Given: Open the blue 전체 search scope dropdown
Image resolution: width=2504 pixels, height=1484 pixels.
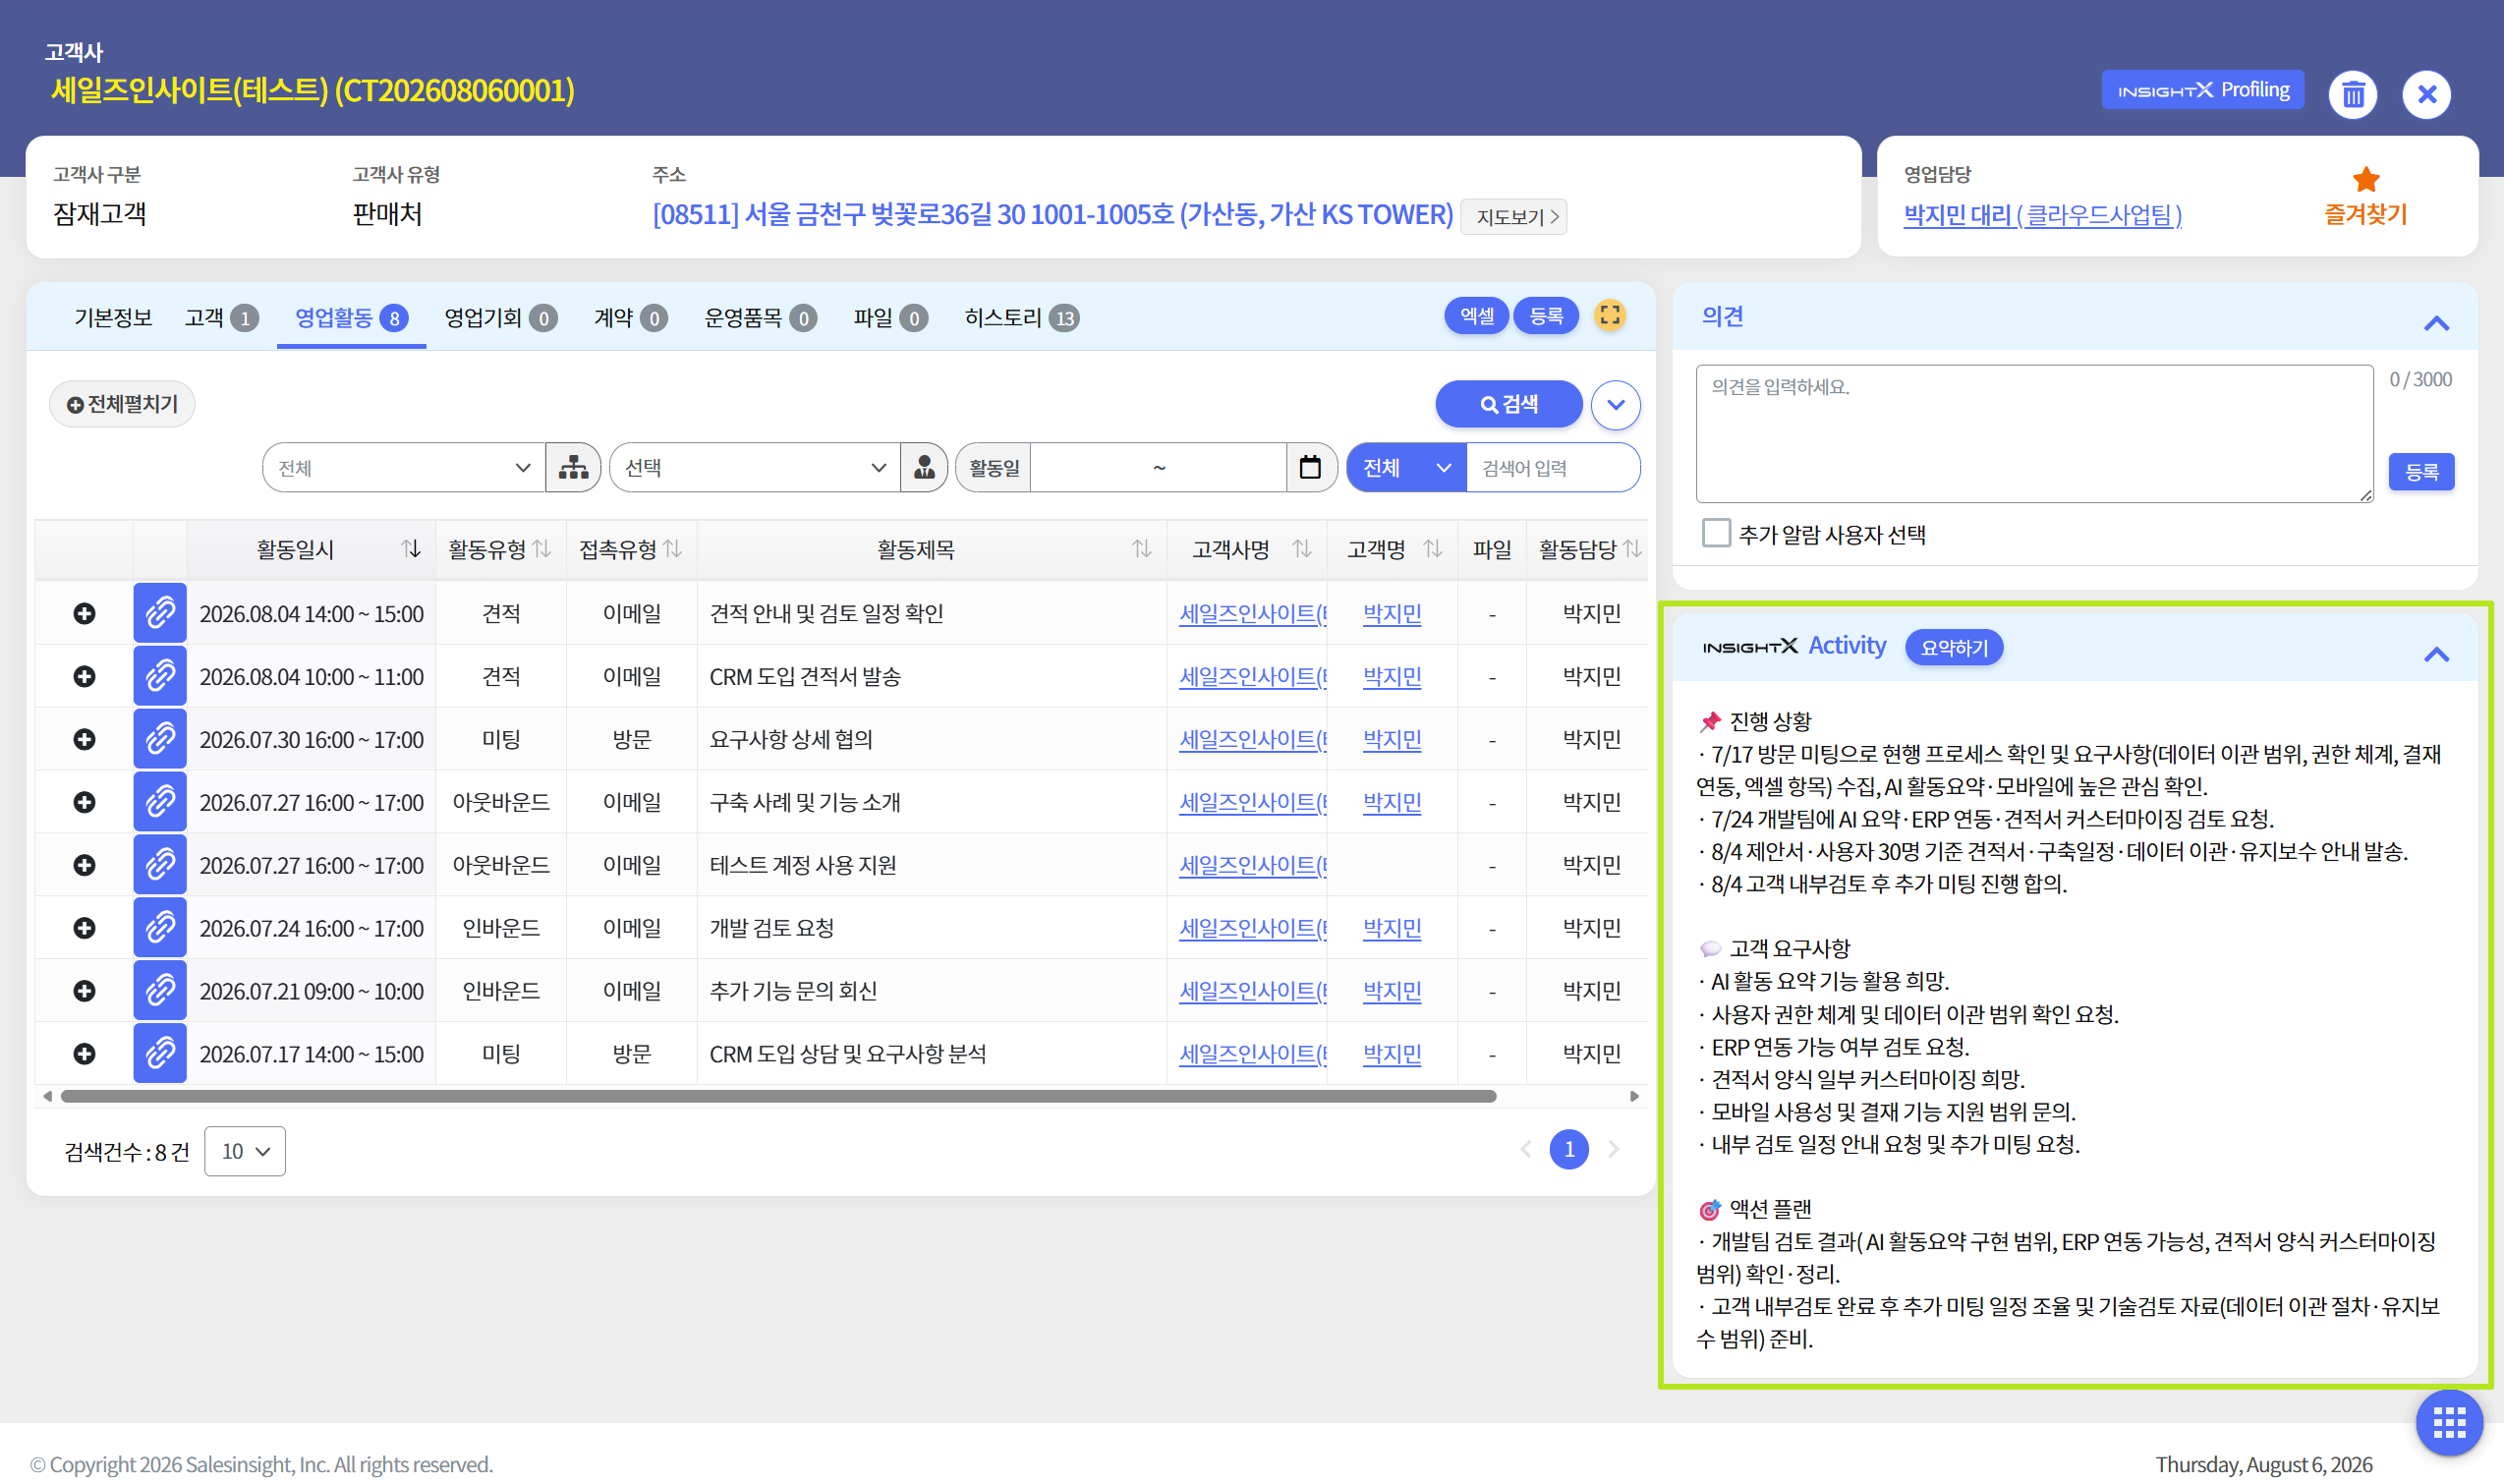Looking at the screenshot, I should [1406, 467].
